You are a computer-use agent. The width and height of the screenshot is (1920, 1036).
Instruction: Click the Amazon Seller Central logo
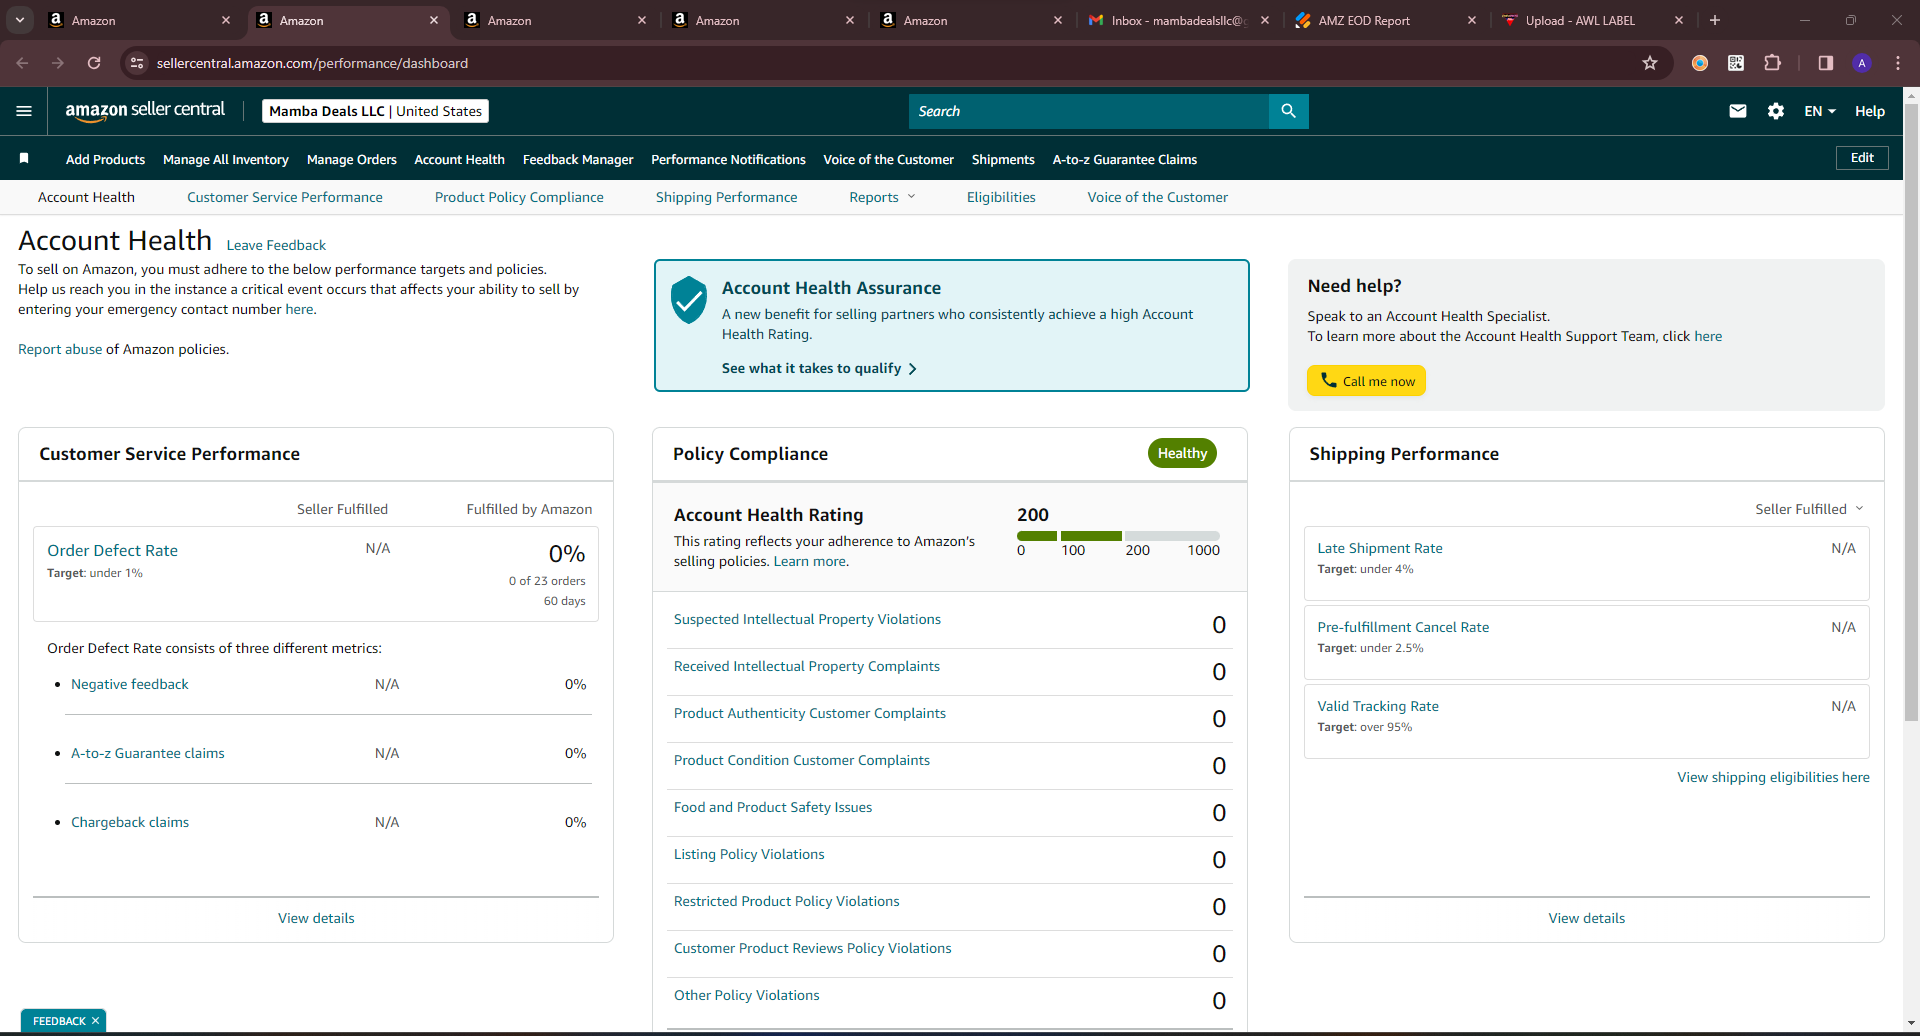point(145,111)
